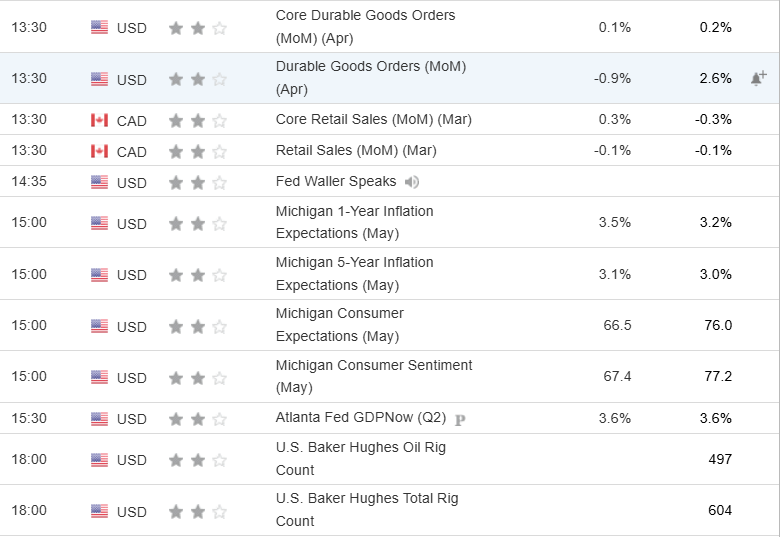Viewport: 783px width, 537px height.
Task: Click the alert bell icon on Durable Goods Orders row
Action: (x=758, y=78)
